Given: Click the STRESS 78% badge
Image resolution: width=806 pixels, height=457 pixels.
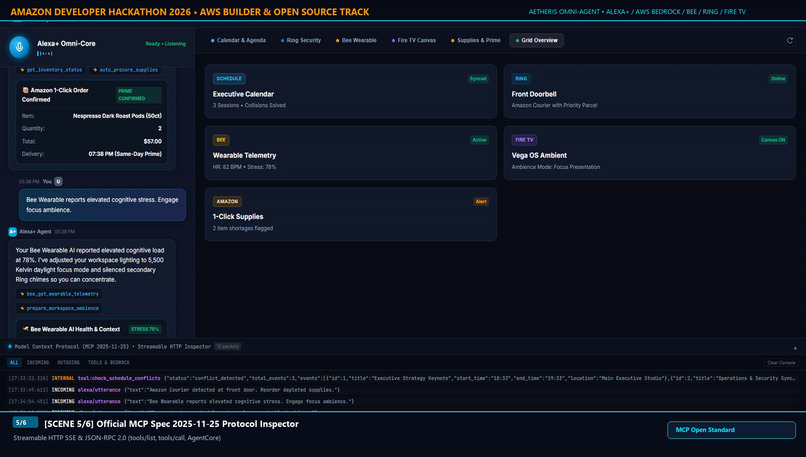Looking at the screenshot, I should click(144, 329).
